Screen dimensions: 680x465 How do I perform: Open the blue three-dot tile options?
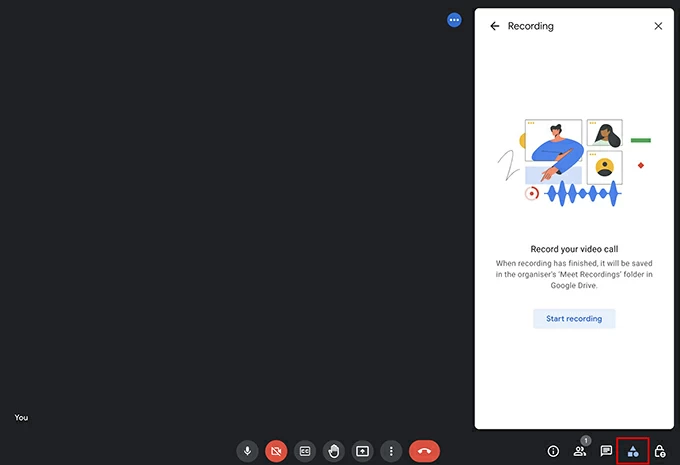point(454,19)
